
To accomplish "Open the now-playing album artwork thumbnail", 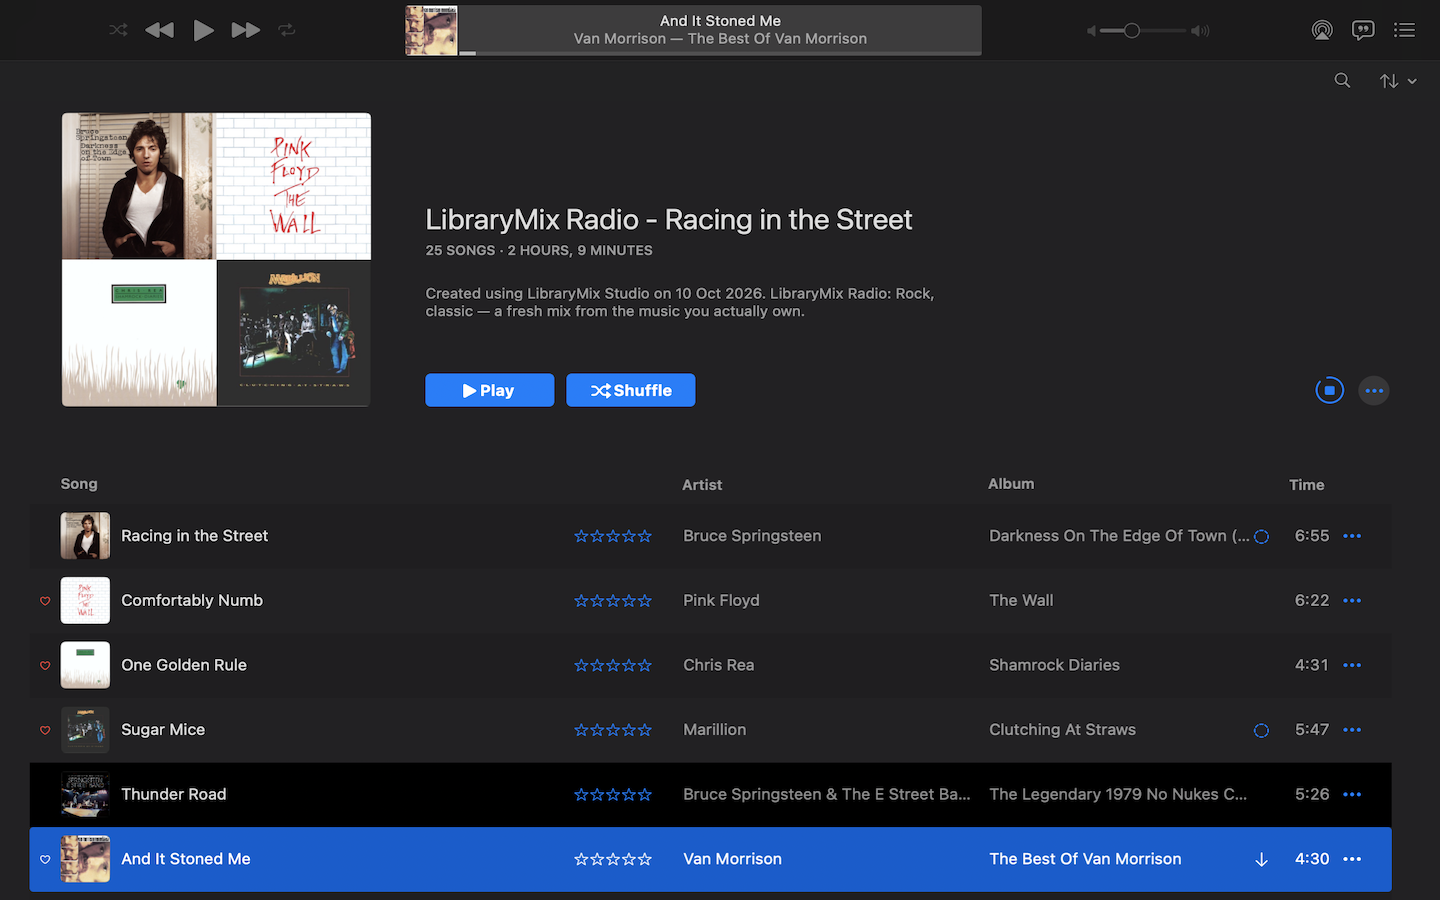I will pos(431,30).
